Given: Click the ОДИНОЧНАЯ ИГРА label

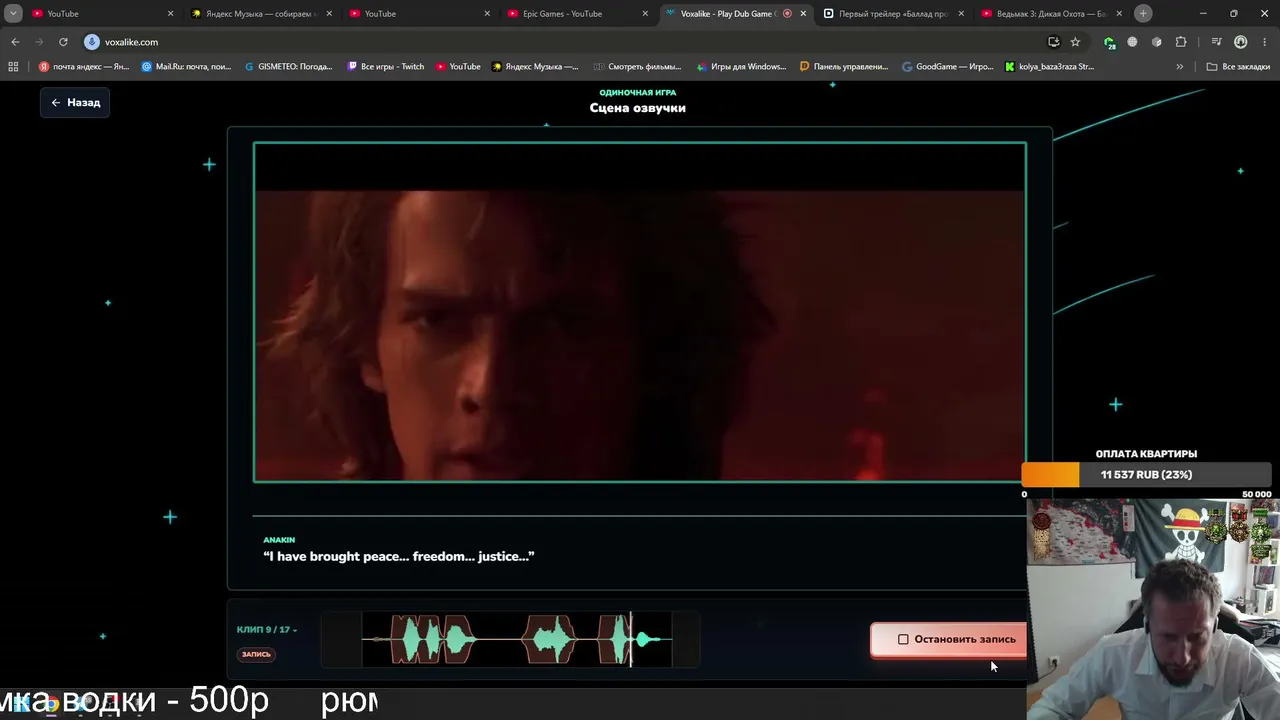Looking at the screenshot, I should click(x=638, y=92).
